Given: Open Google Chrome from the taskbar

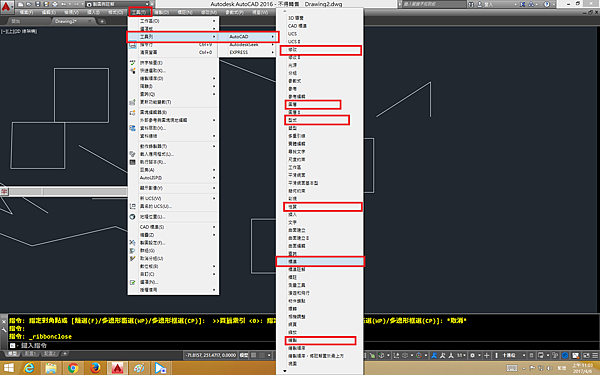Looking at the screenshot, I should click(73, 368).
